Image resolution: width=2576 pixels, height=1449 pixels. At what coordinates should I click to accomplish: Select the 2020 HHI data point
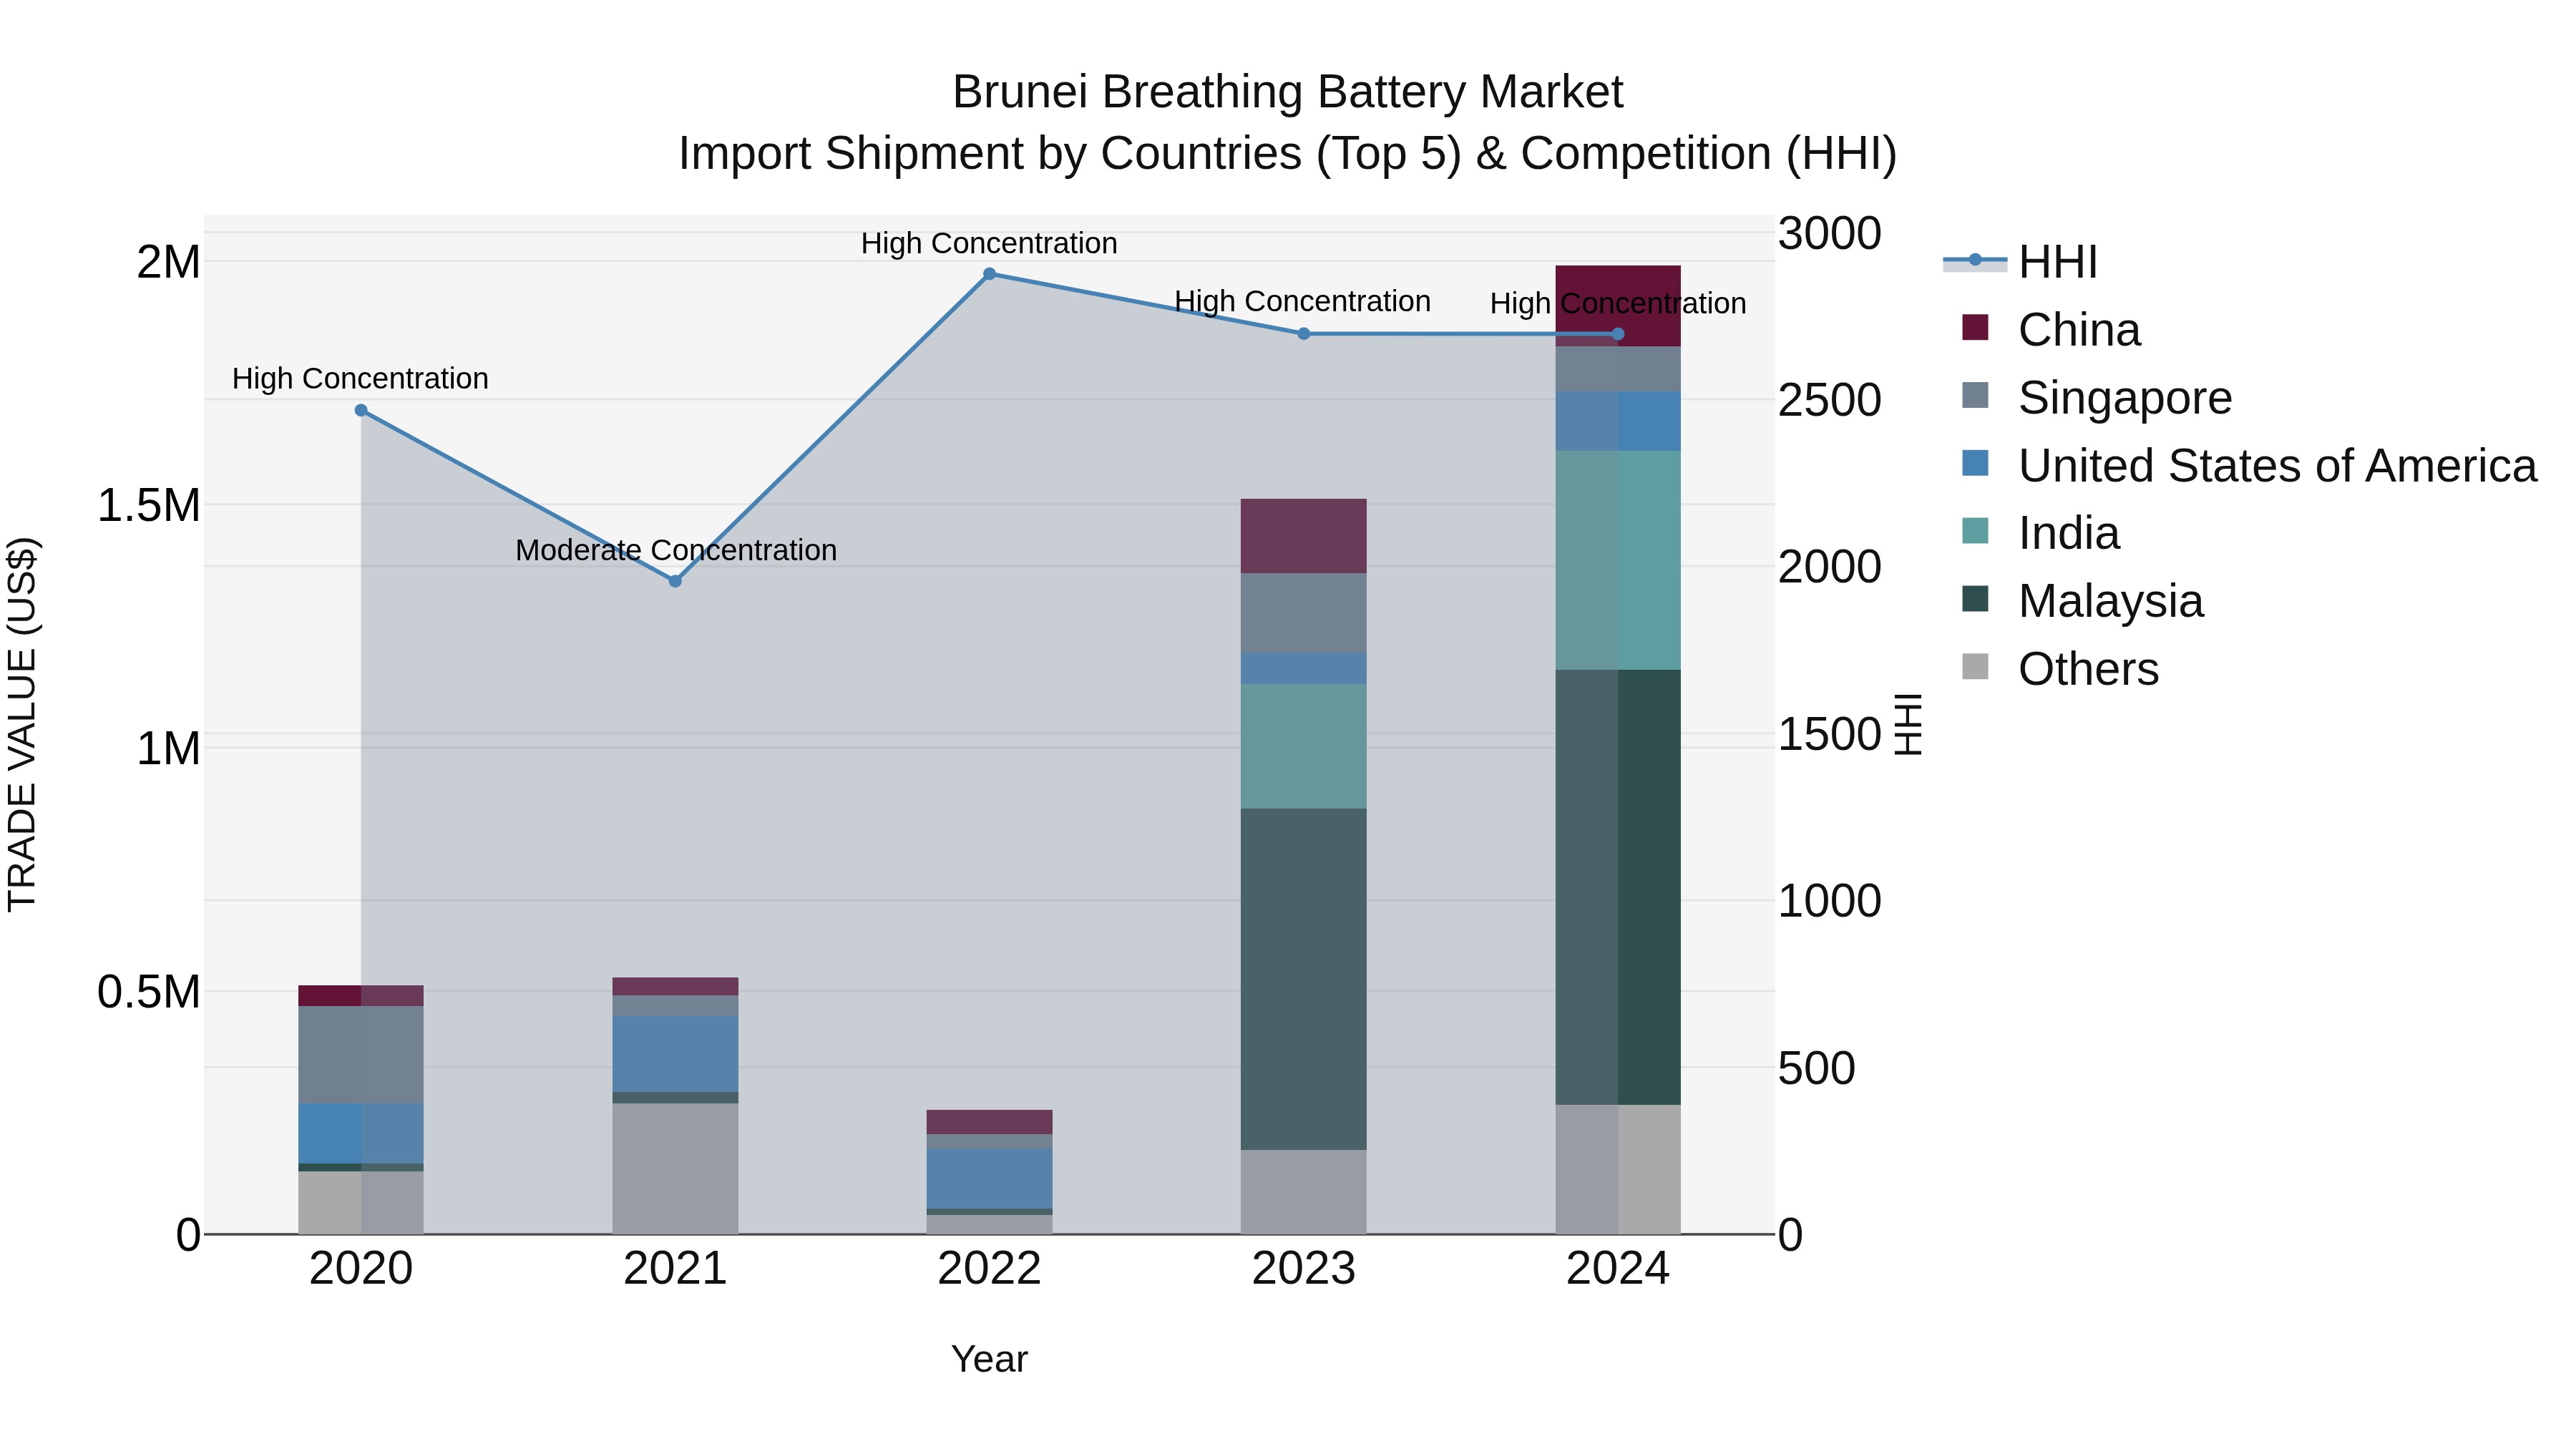(x=361, y=411)
